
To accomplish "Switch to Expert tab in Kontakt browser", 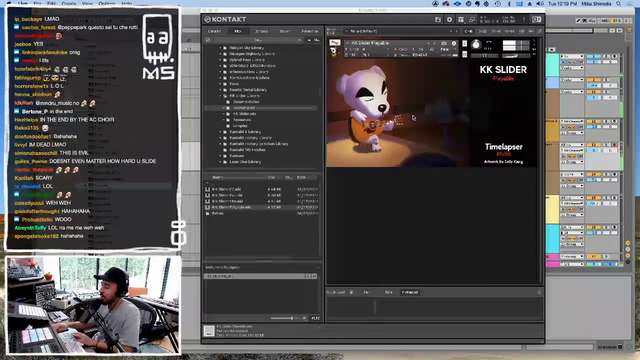I will 284,31.
